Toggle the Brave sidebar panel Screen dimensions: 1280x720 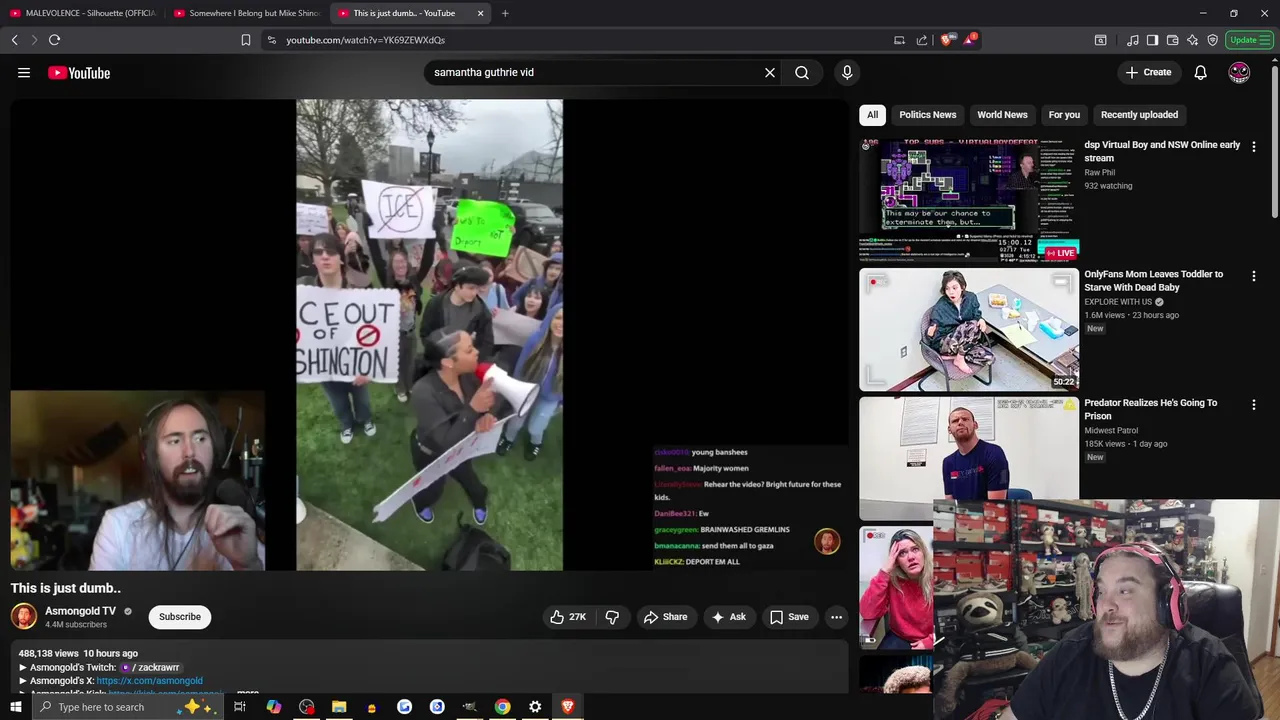(x=1152, y=40)
